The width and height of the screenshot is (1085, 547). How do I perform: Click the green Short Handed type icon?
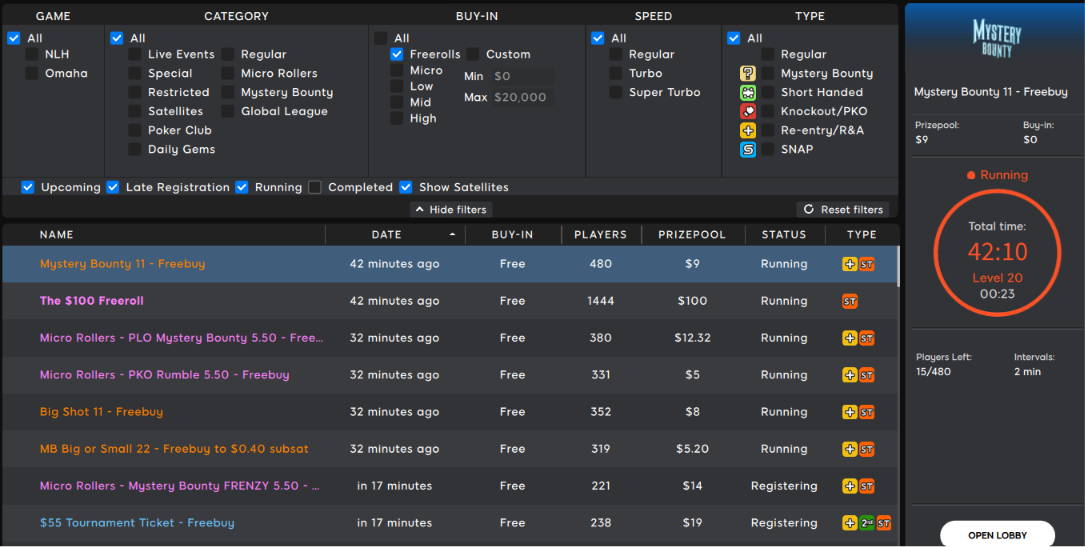tap(747, 92)
